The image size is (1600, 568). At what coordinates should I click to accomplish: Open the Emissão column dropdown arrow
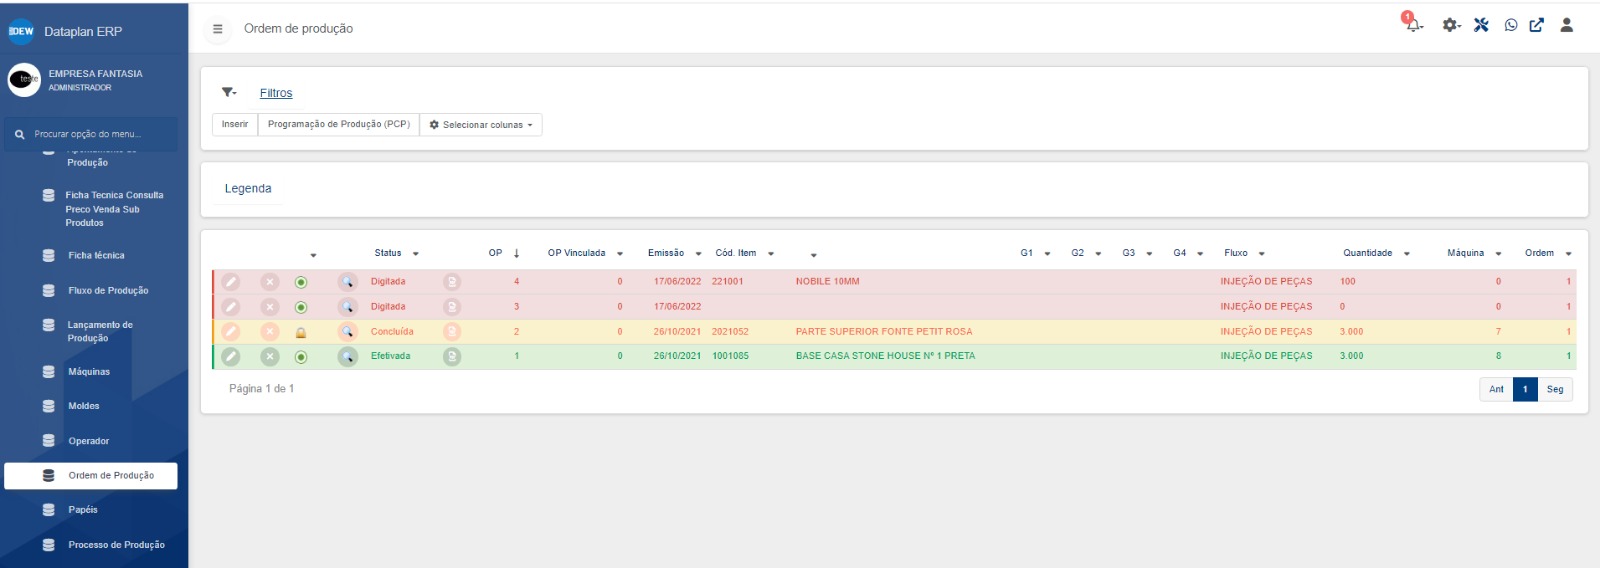pyautogui.click(x=698, y=254)
